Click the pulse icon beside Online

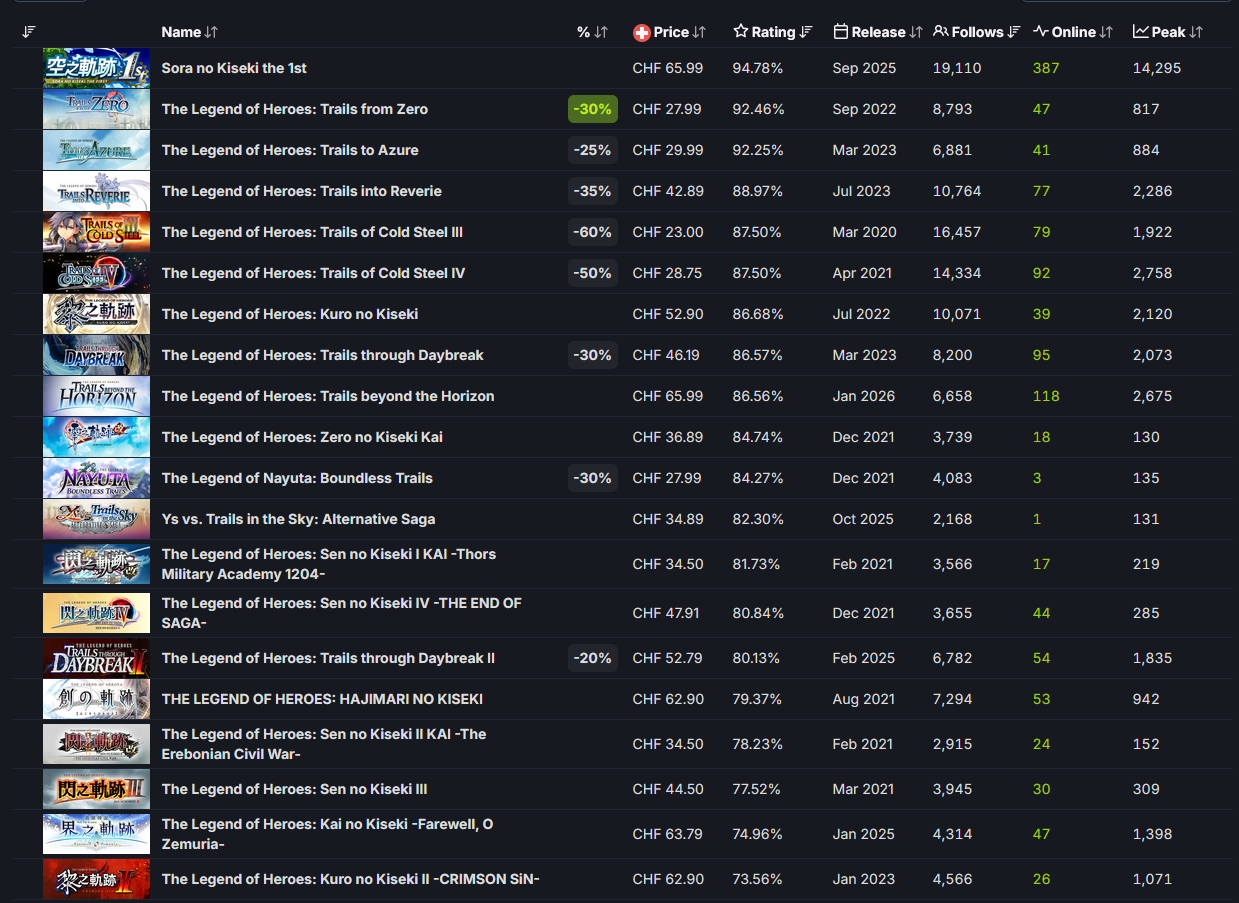click(x=1041, y=32)
